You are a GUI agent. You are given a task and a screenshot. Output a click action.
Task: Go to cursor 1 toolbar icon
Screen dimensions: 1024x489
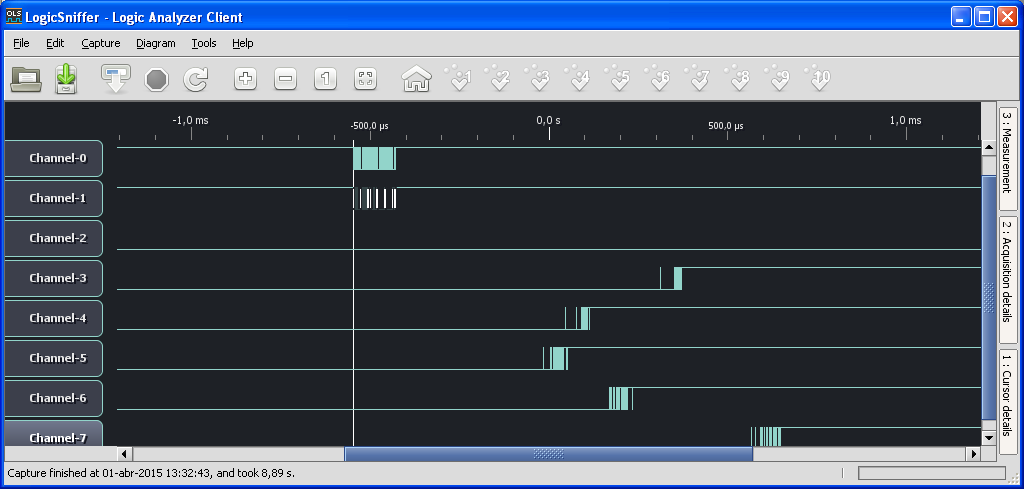[458, 78]
